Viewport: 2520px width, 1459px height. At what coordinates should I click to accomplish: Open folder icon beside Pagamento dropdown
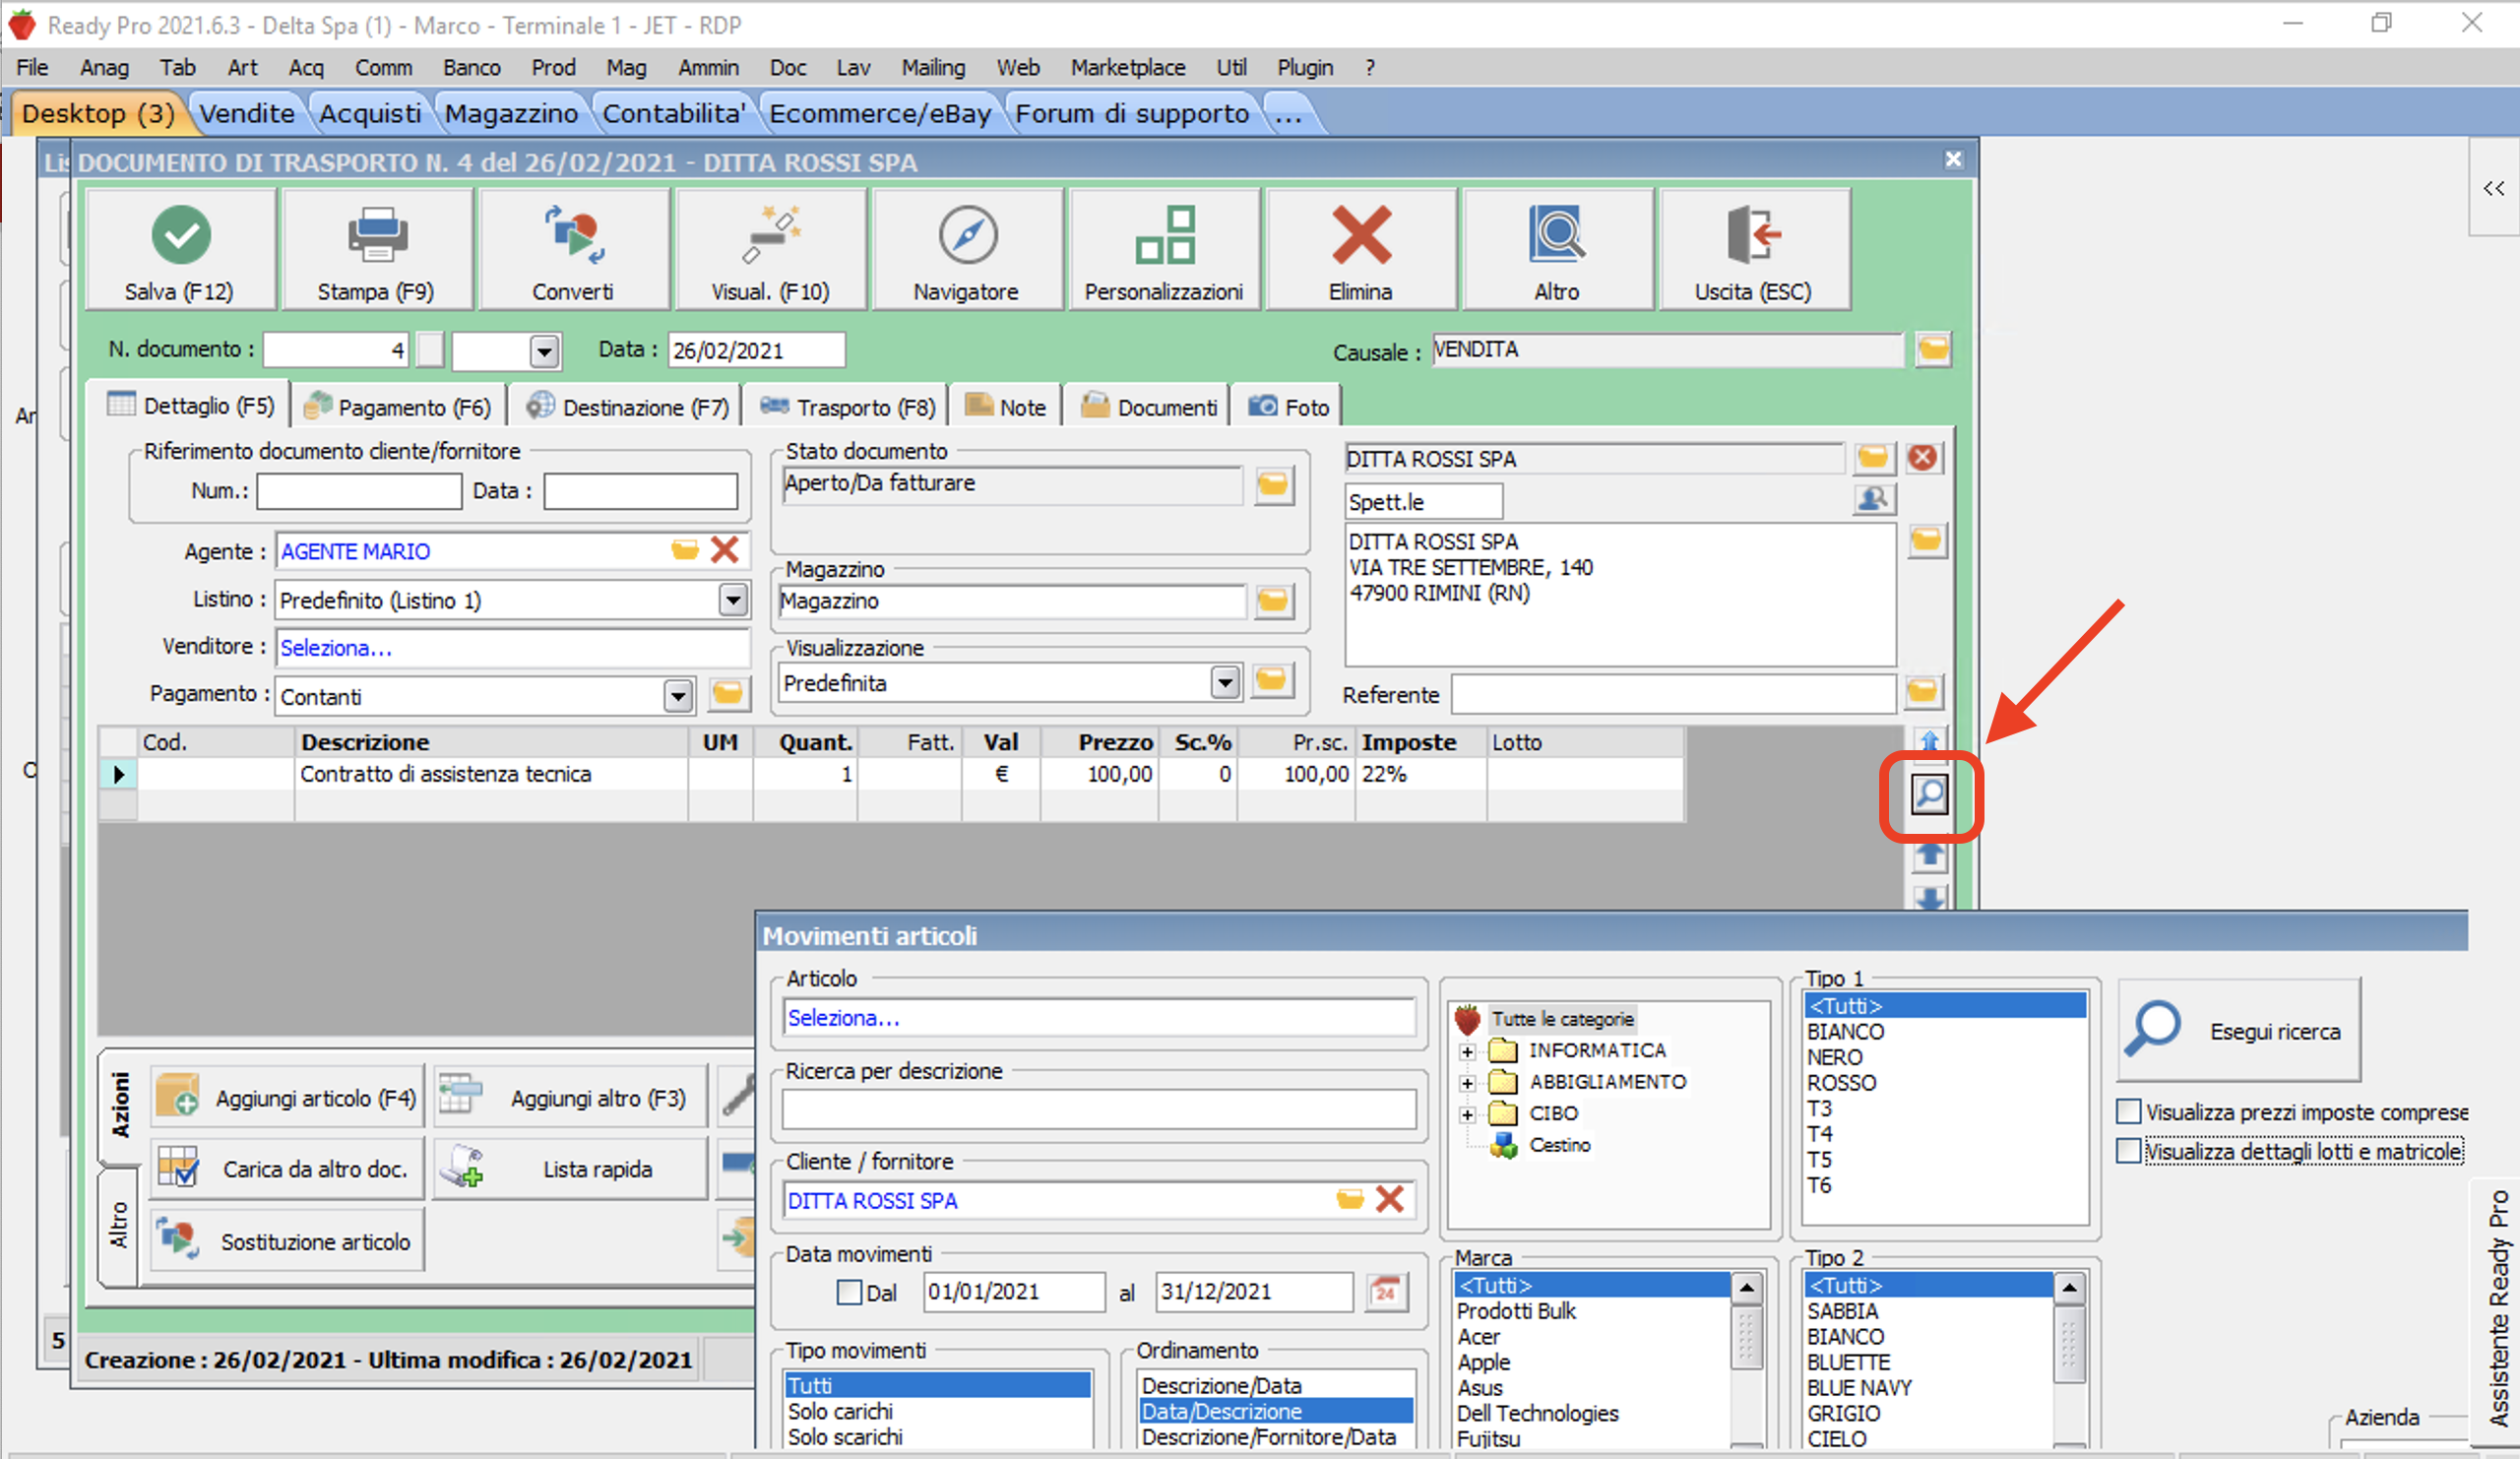(x=728, y=694)
